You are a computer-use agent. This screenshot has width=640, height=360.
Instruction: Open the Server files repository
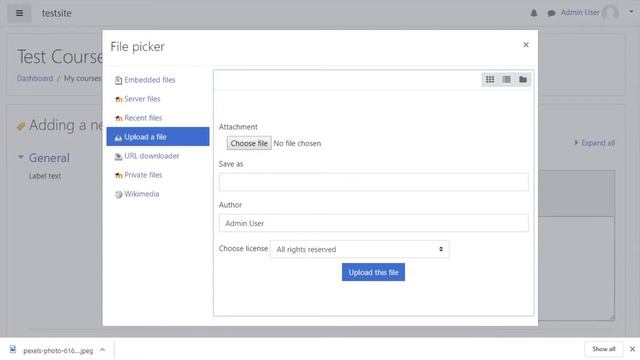point(142,99)
